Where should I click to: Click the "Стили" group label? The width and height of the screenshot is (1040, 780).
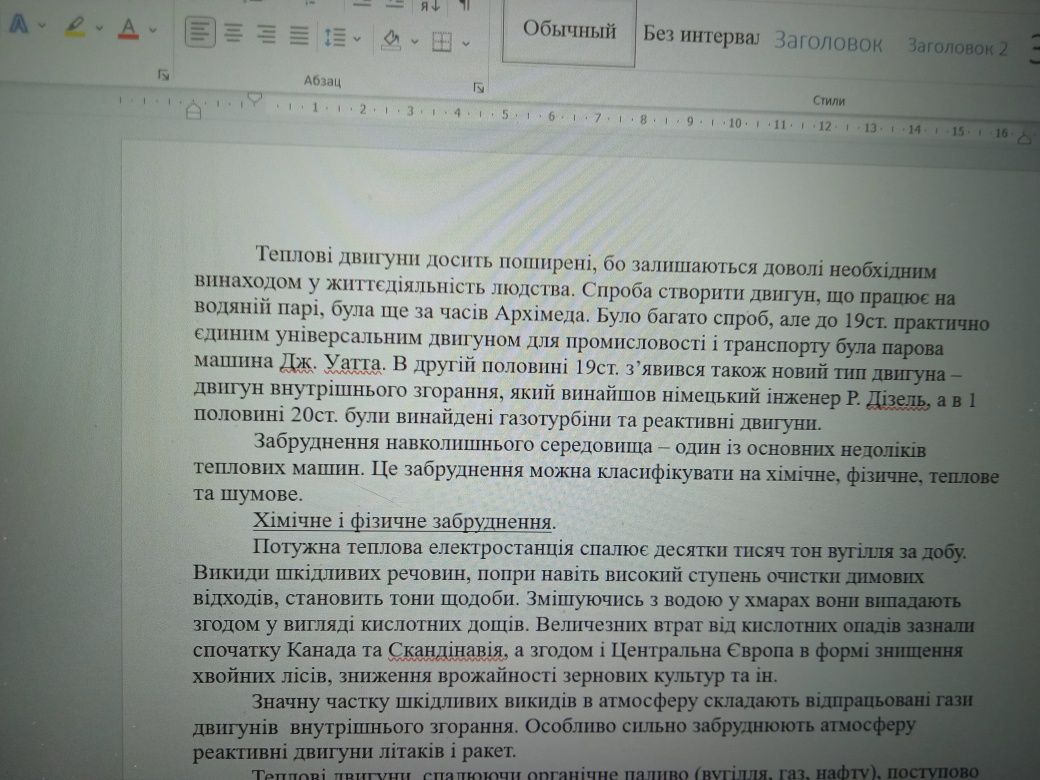pos(828,101)
